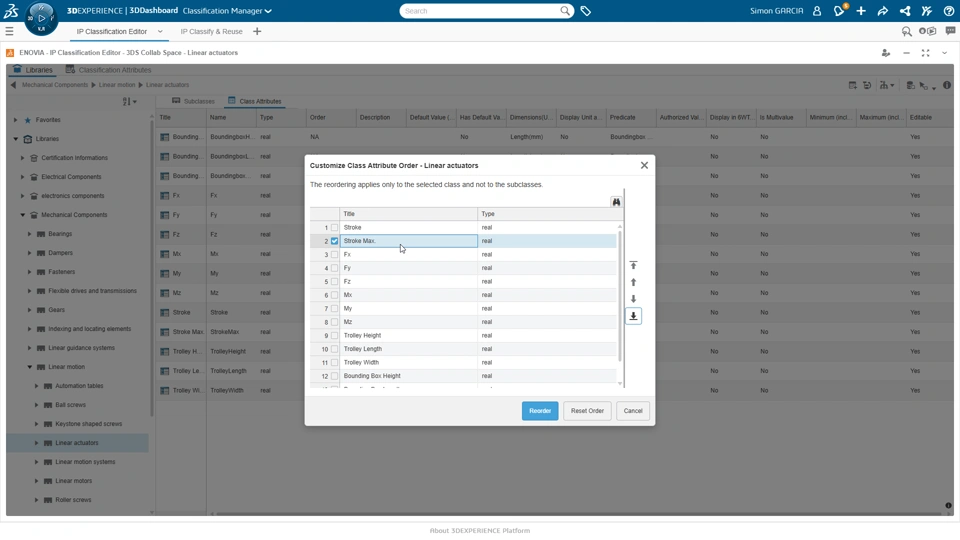Open the user profile icon
This screenshot has width=960, height=540.
pyautogui.click(x=817, y=11)
